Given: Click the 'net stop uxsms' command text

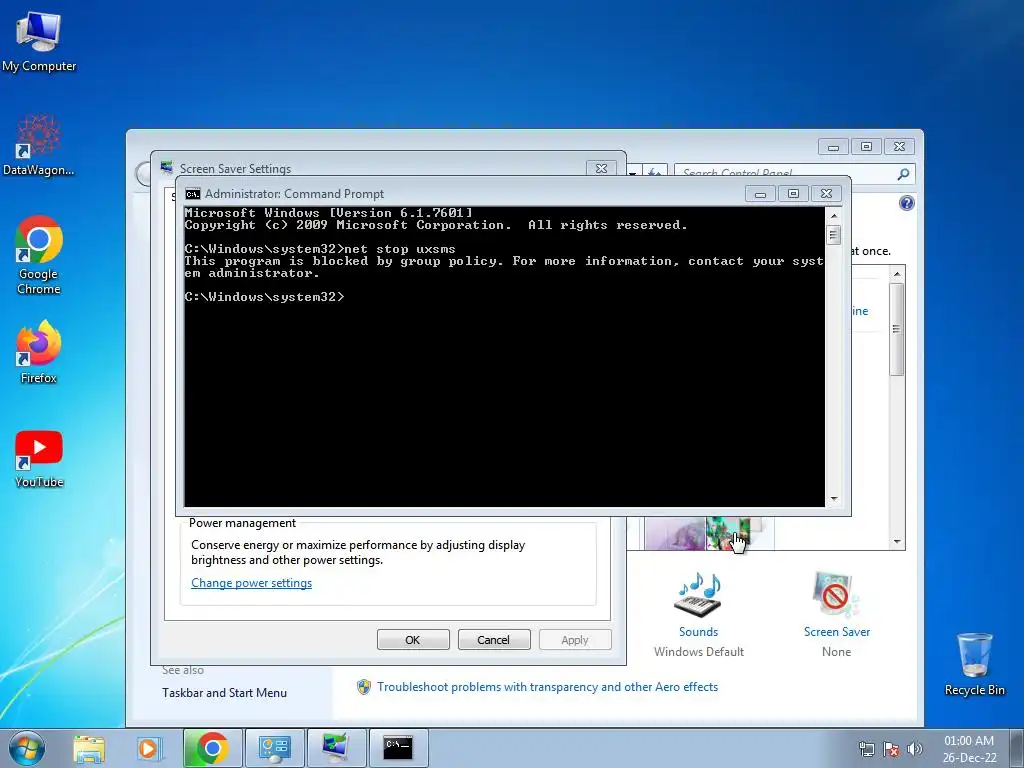Looking at the screenshot, I should 400,249.
